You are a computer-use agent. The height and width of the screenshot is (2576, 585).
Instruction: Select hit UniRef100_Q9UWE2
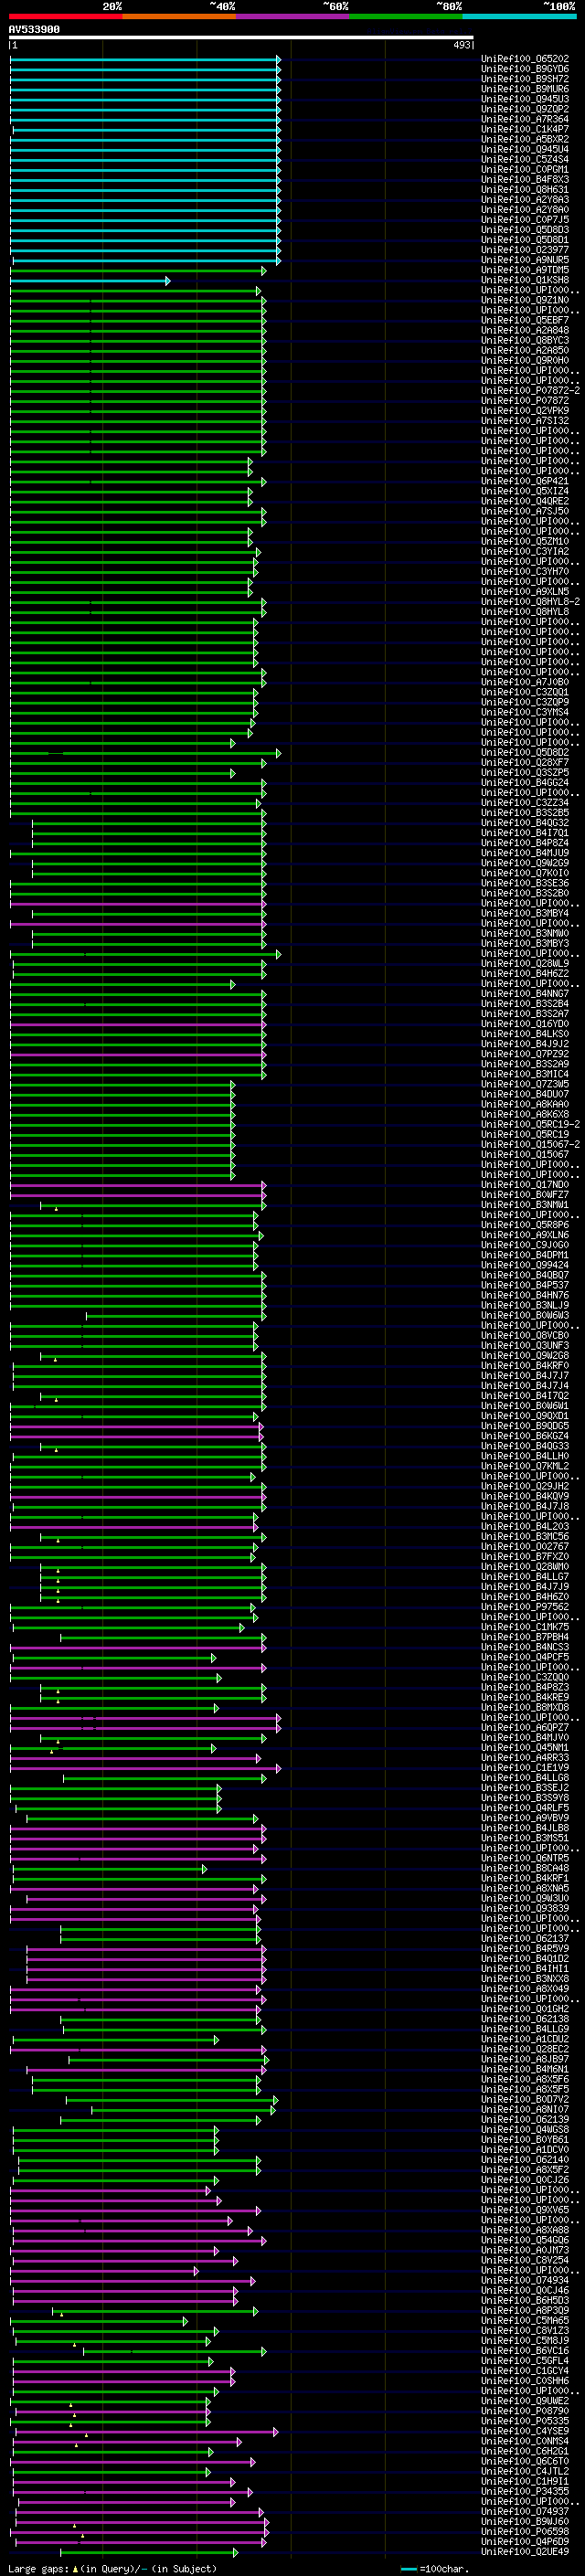click(525, 2401)
